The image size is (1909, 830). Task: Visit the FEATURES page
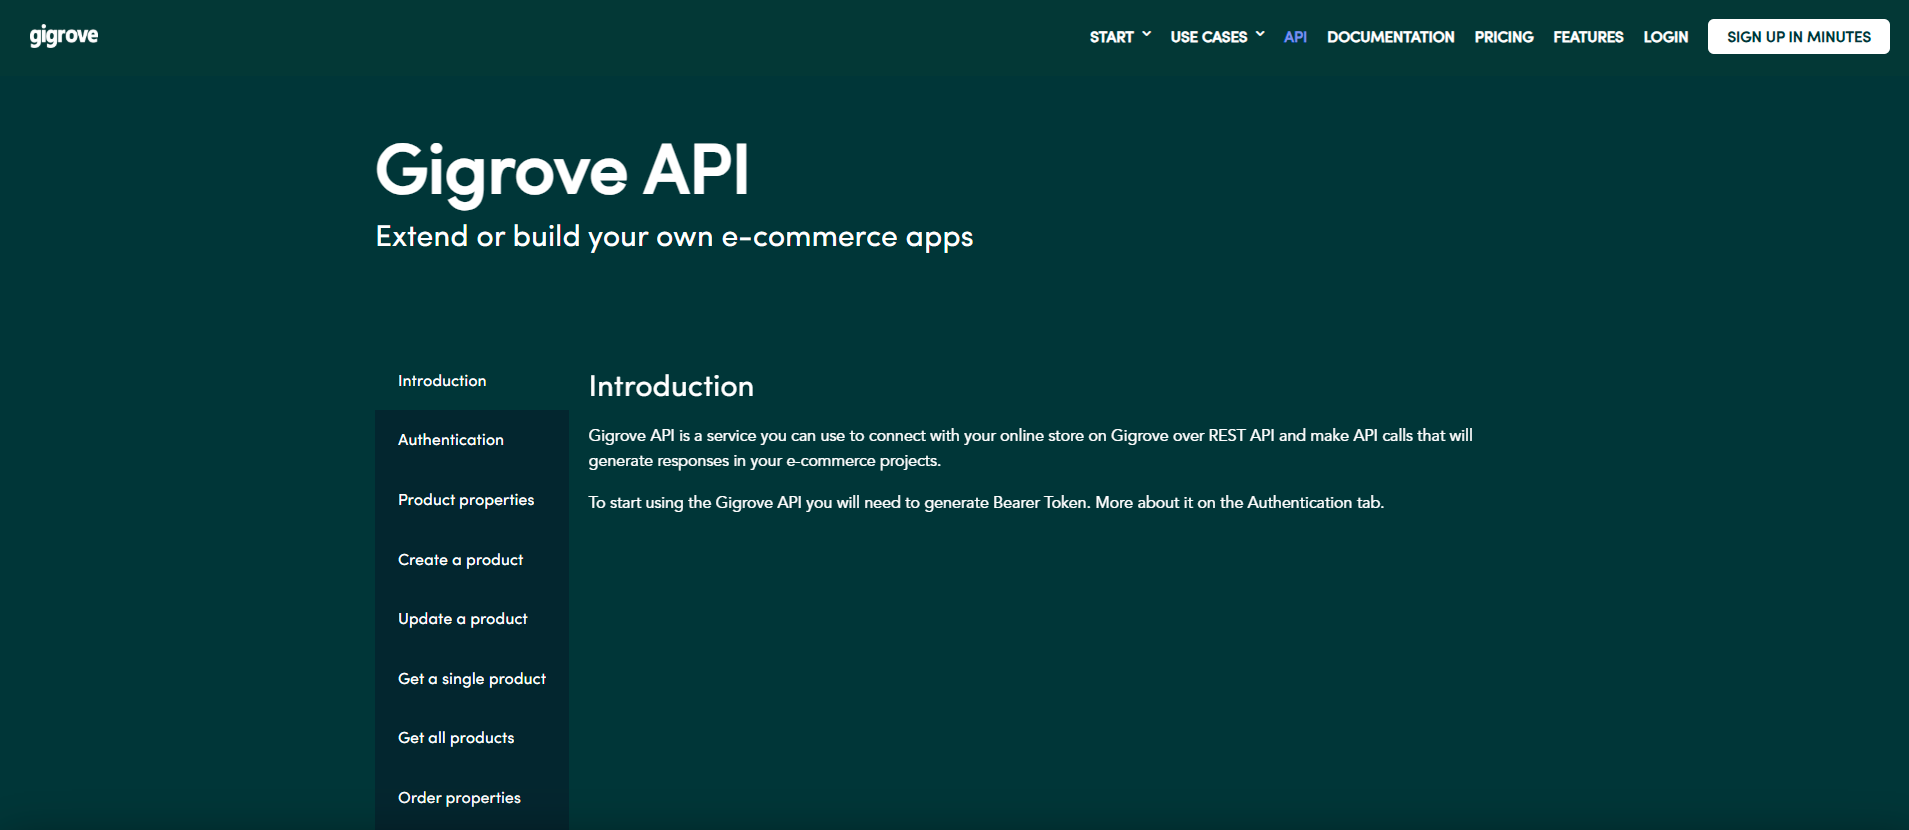[1588, 37]
